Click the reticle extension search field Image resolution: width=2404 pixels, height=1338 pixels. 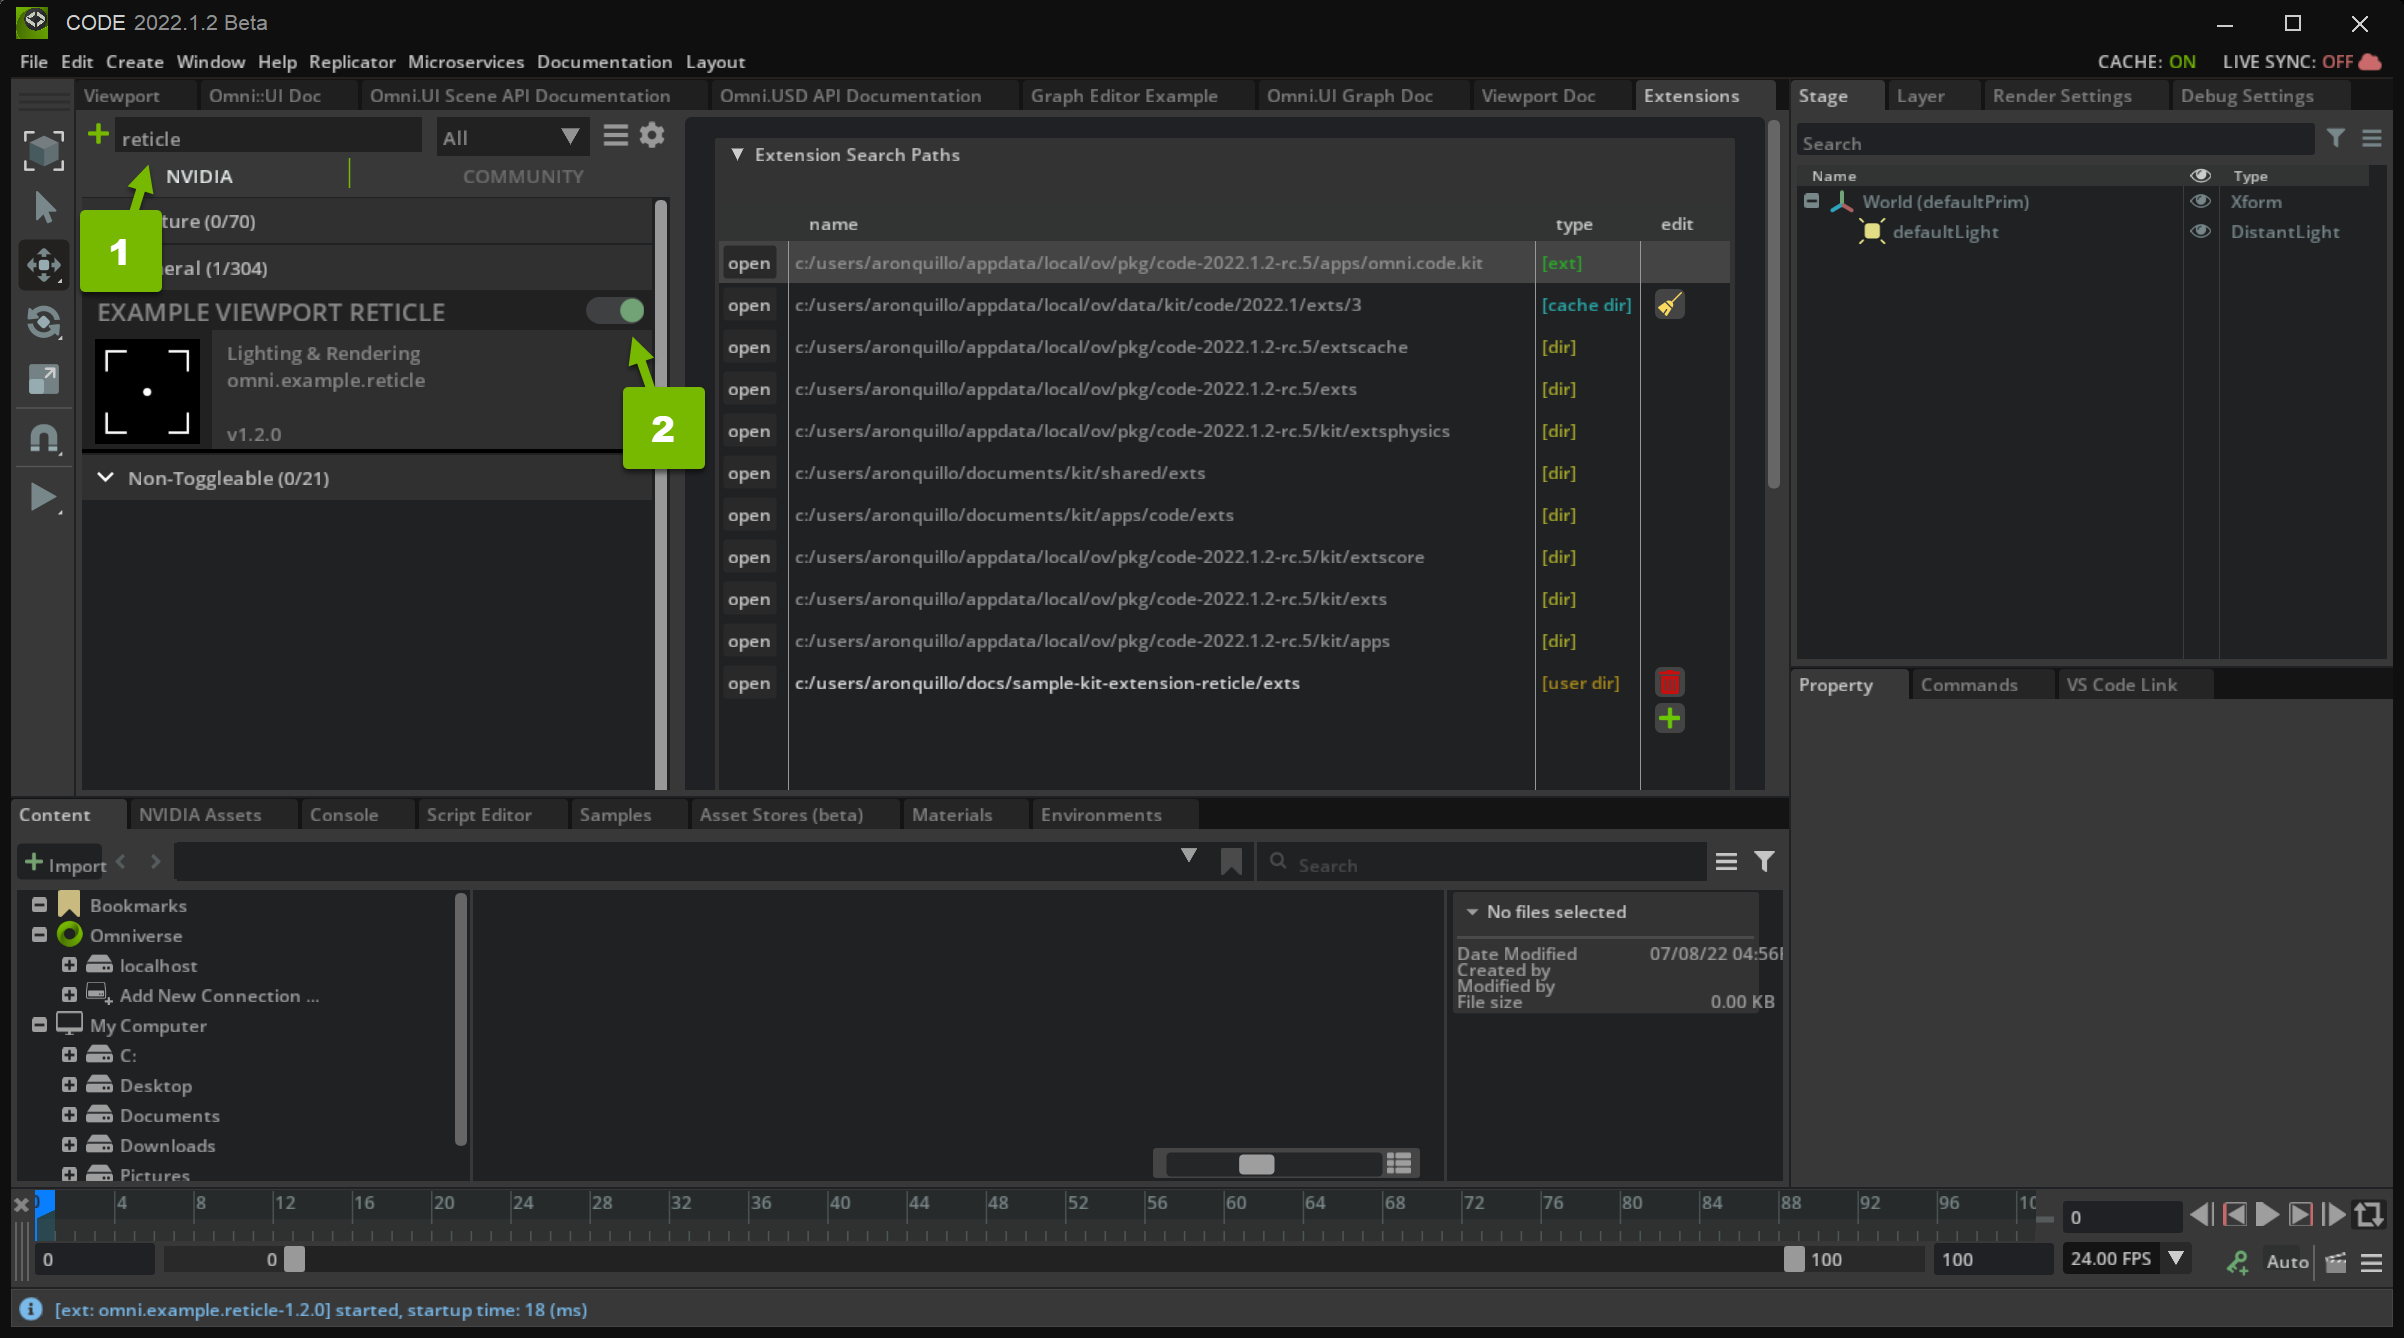(x=267, y=138)
